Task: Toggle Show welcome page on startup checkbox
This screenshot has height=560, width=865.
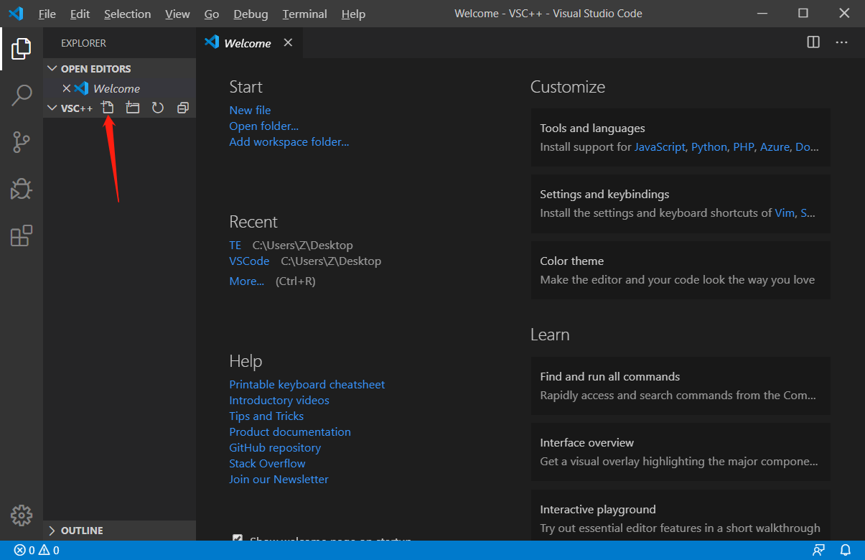Action: pos(237,537)
